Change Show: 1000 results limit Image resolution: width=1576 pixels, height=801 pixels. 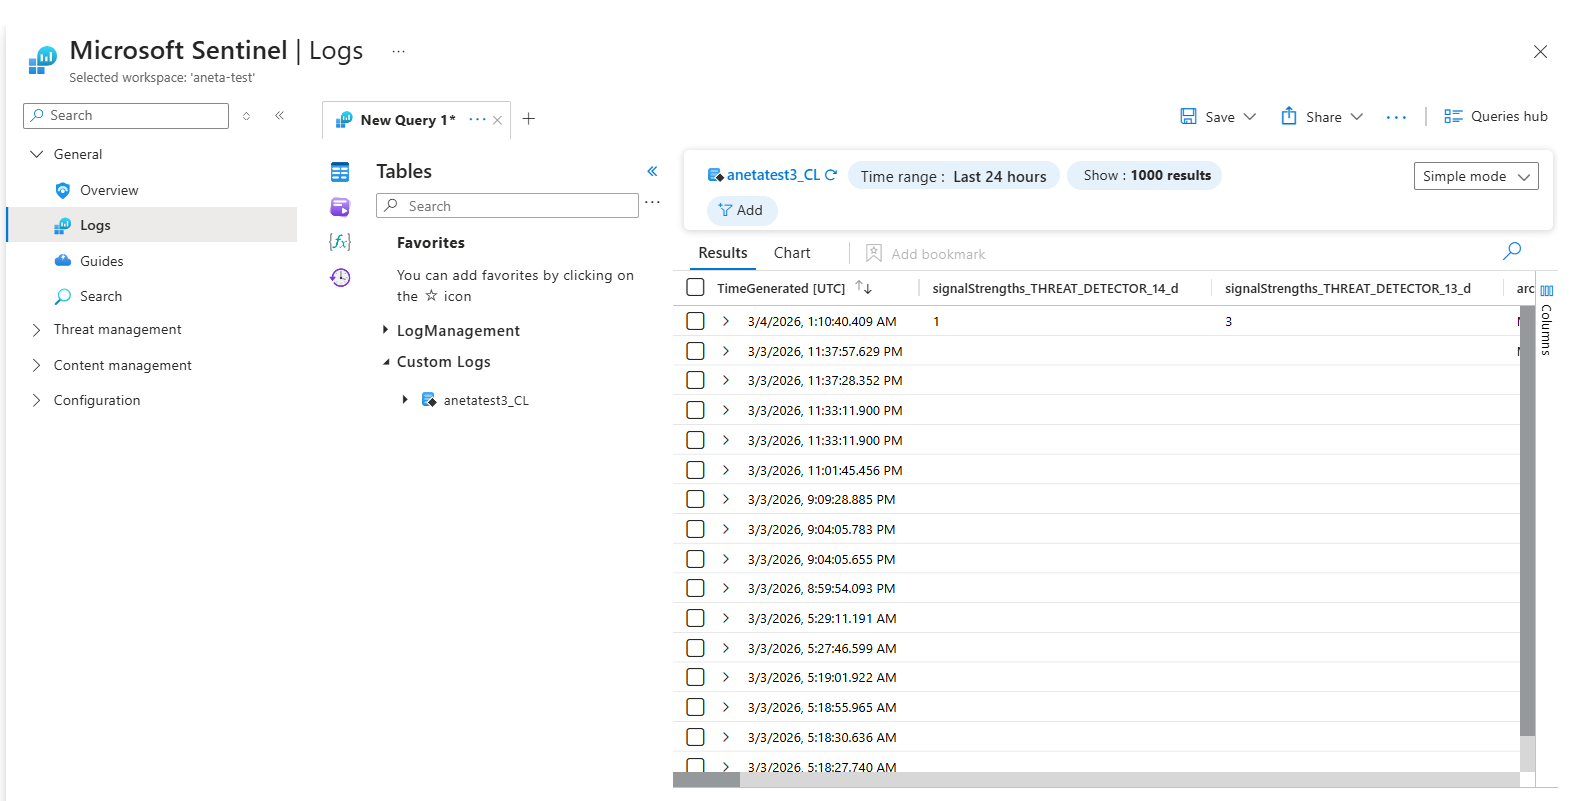(1146, 175)
